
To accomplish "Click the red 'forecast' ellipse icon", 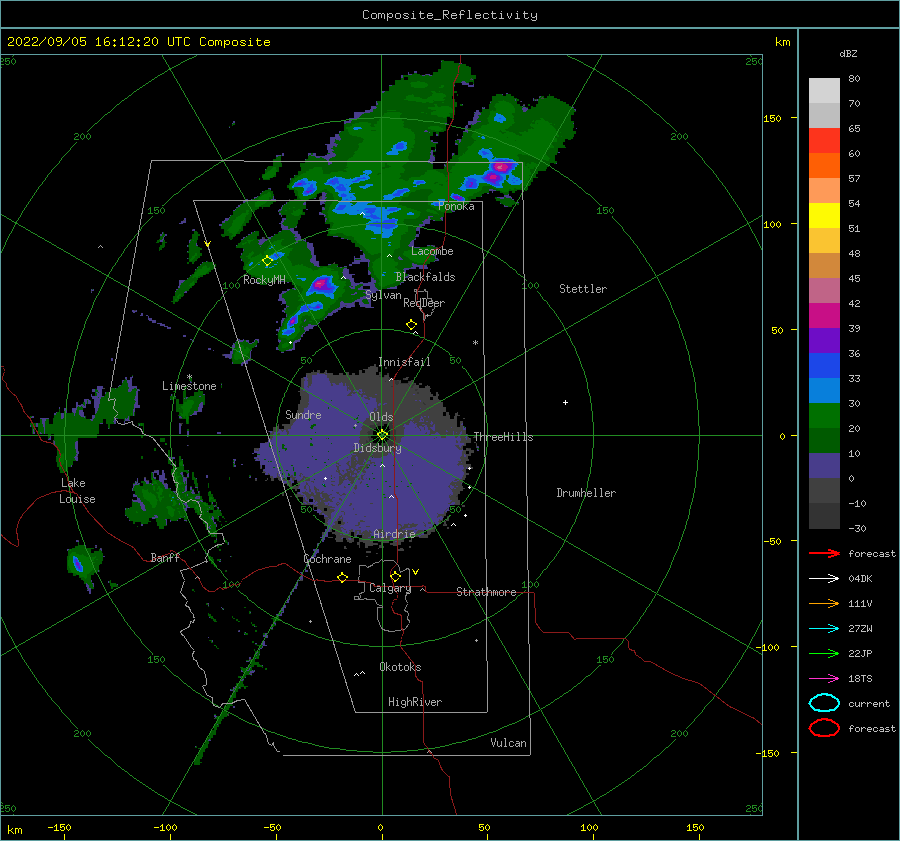I will (824, 728).
